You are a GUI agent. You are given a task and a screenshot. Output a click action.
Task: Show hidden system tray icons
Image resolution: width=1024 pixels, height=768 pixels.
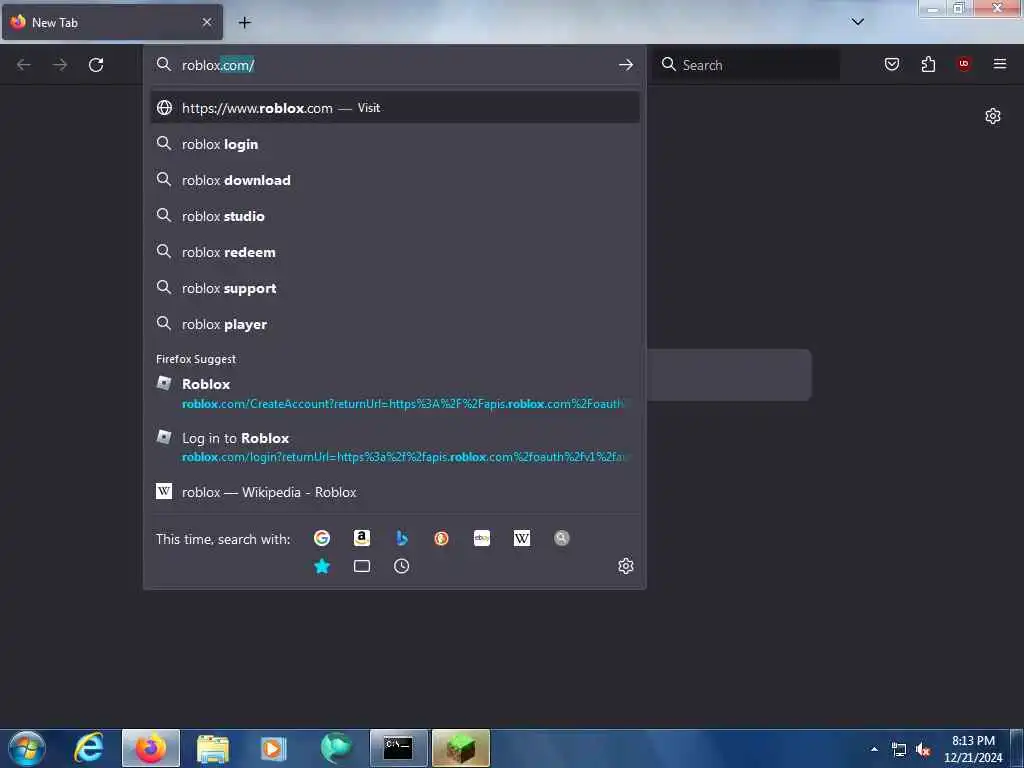point(874,749)
